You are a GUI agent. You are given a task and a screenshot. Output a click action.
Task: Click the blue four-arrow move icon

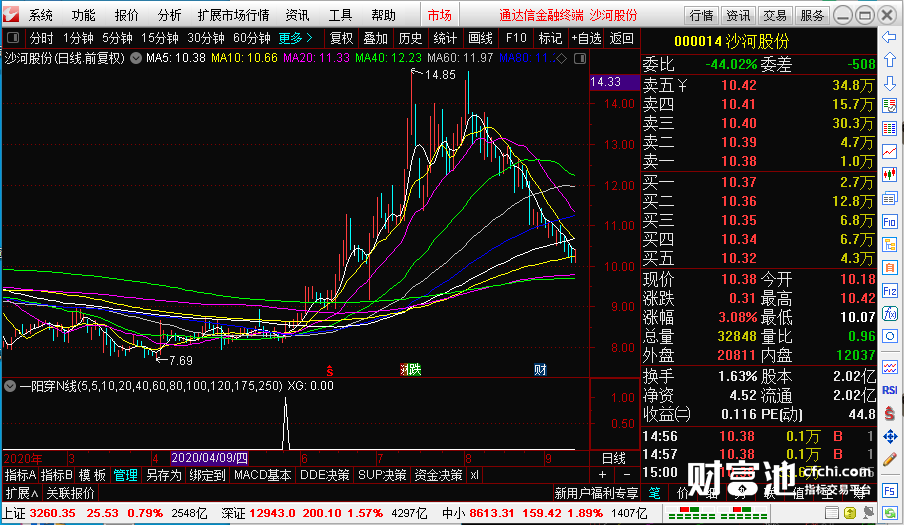coord(890,437)
